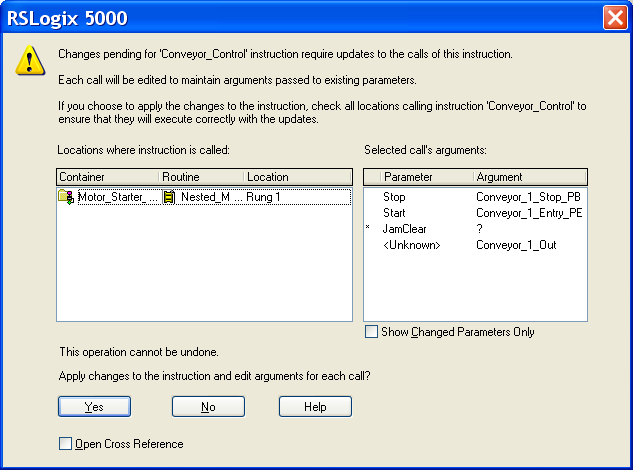Sort by the Container column header
This screenshot has width=633, height=470.
[107, 177]
